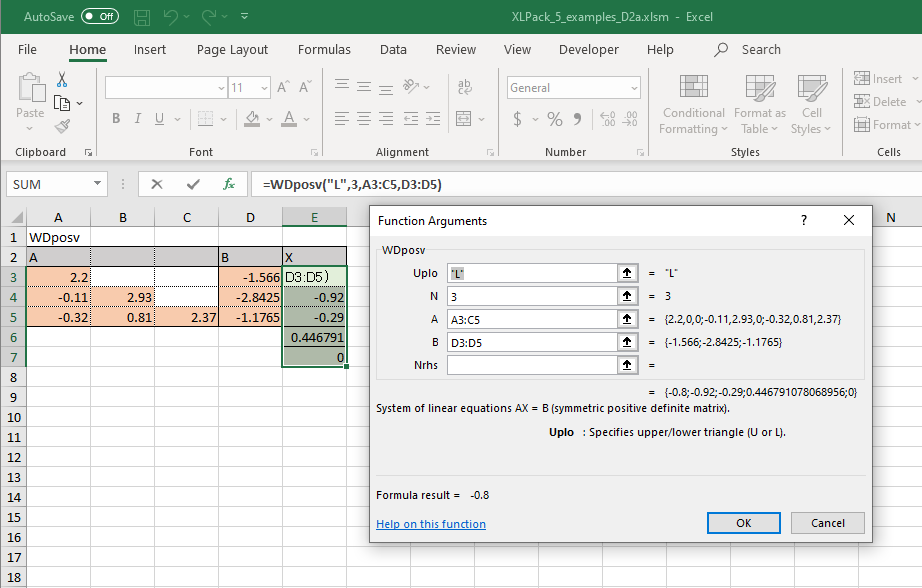Toggle Bold formatting
The height and width of the screenshot is (588, 922).
[116, 119]
